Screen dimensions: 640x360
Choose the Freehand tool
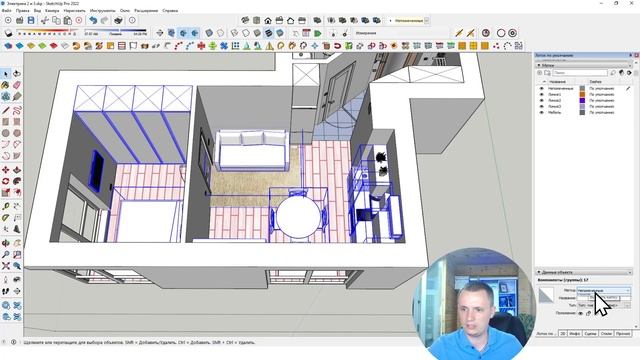click(17, 110)
